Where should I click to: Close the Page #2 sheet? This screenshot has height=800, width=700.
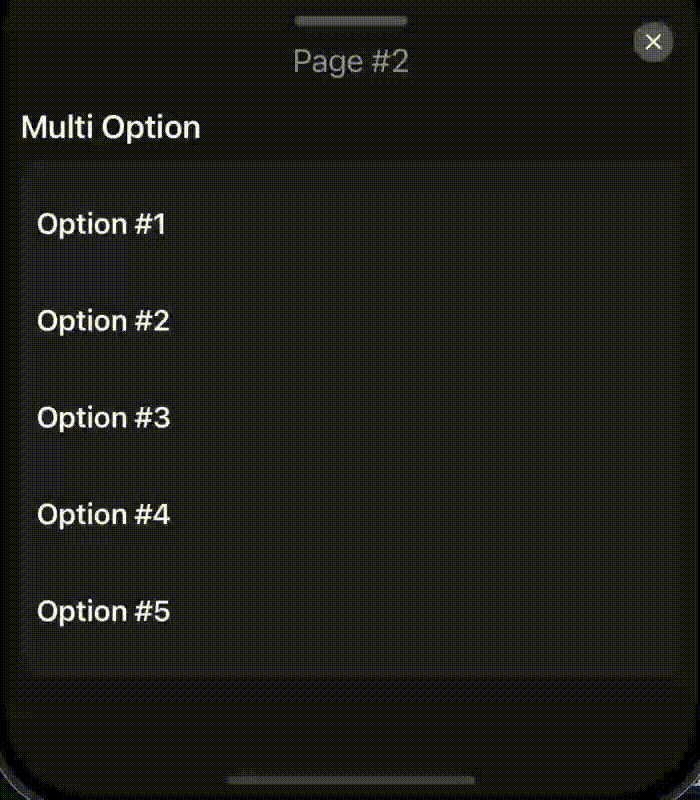(653, 42)
